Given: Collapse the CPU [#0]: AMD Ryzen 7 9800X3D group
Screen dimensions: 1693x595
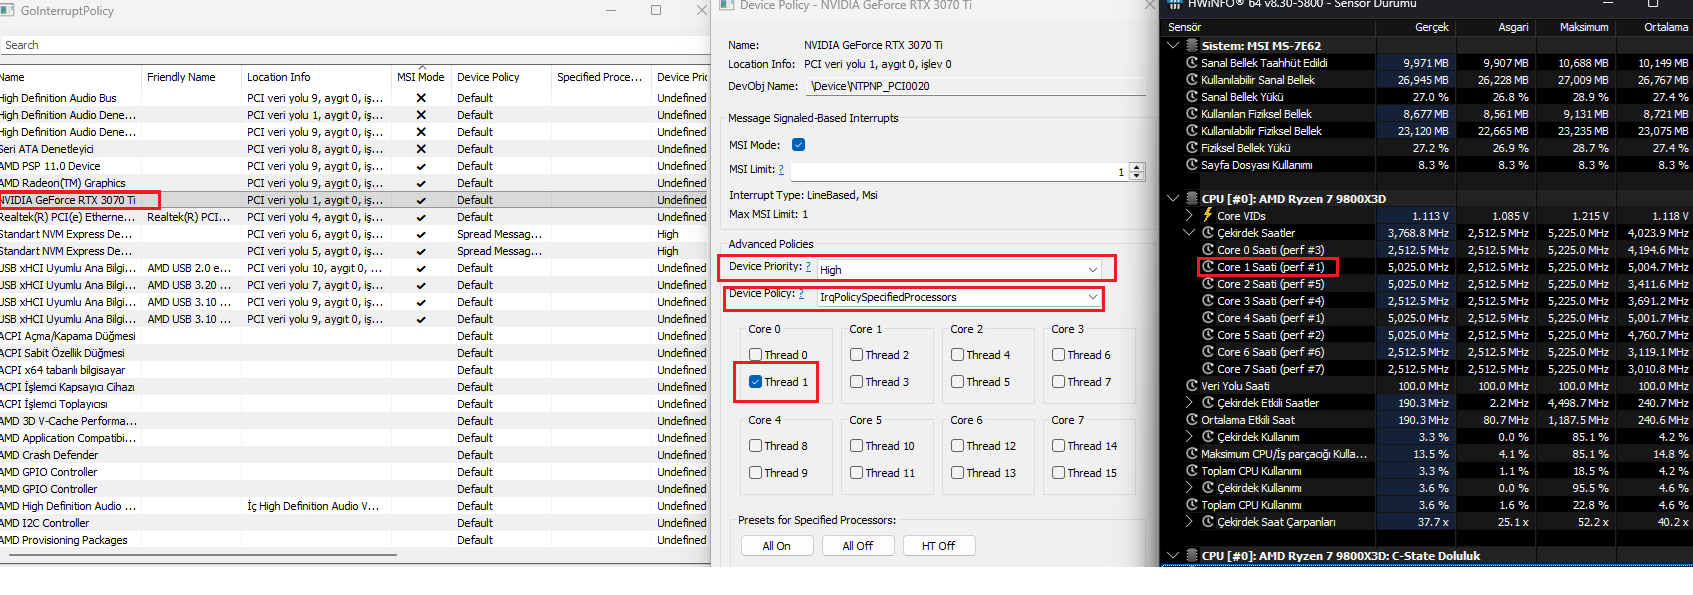Looking at the screenshot, I should pos(1173,199).
